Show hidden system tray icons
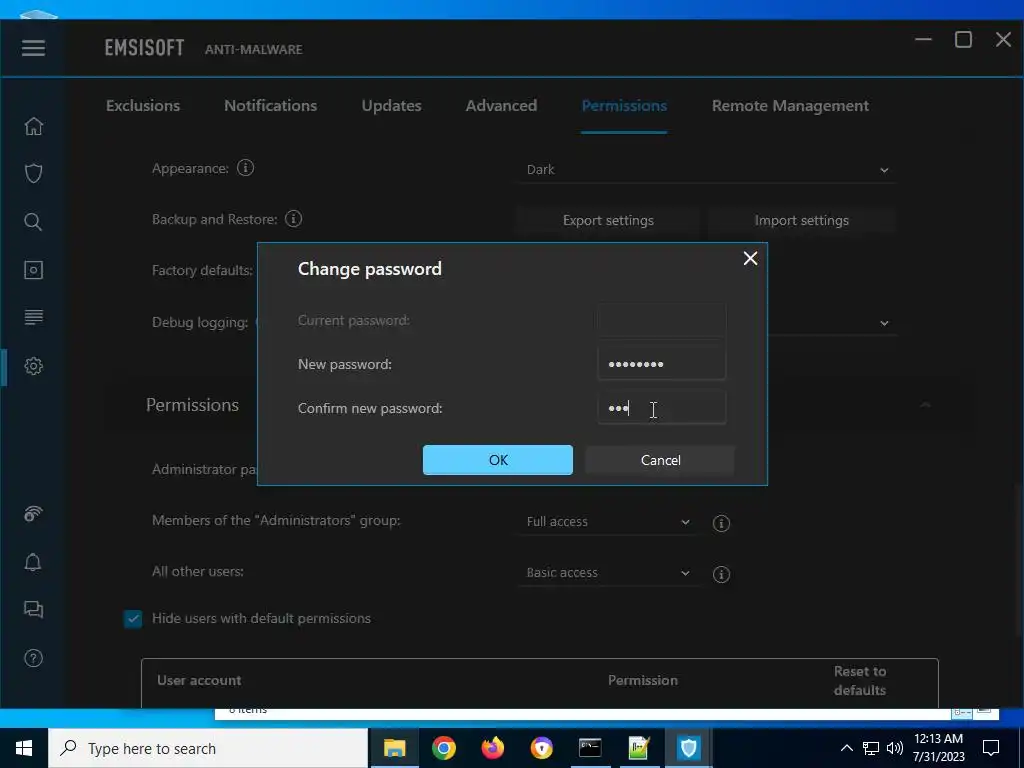Viewport: 1024px width, 768px height. [846, 748]
